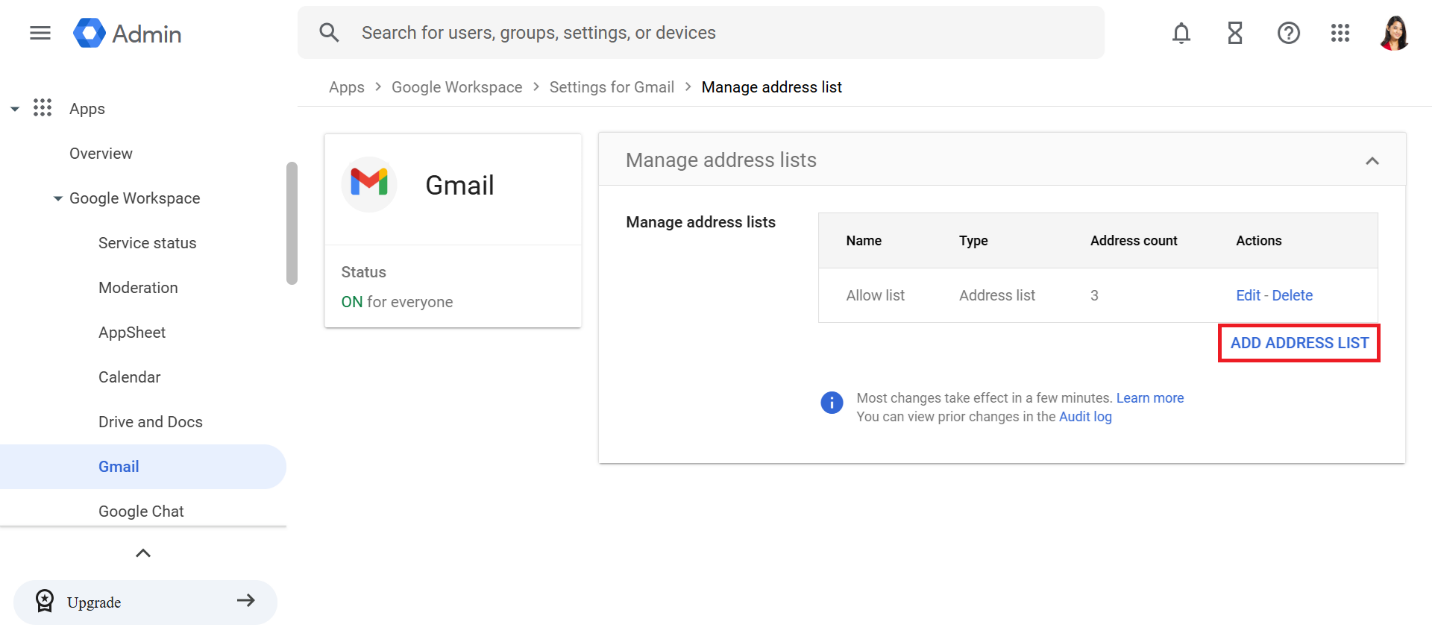The height and width of the screenshot is (639, 1432).
Task: Open the help question mark icon
Action: click(x=1289, y=33)
